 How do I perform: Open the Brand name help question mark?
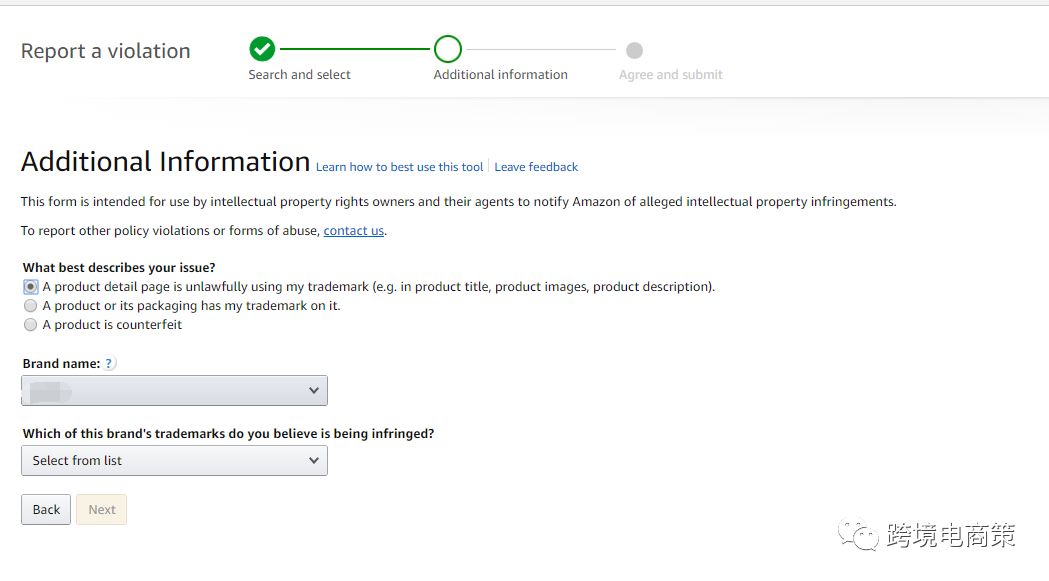click(x=110, y=364)
